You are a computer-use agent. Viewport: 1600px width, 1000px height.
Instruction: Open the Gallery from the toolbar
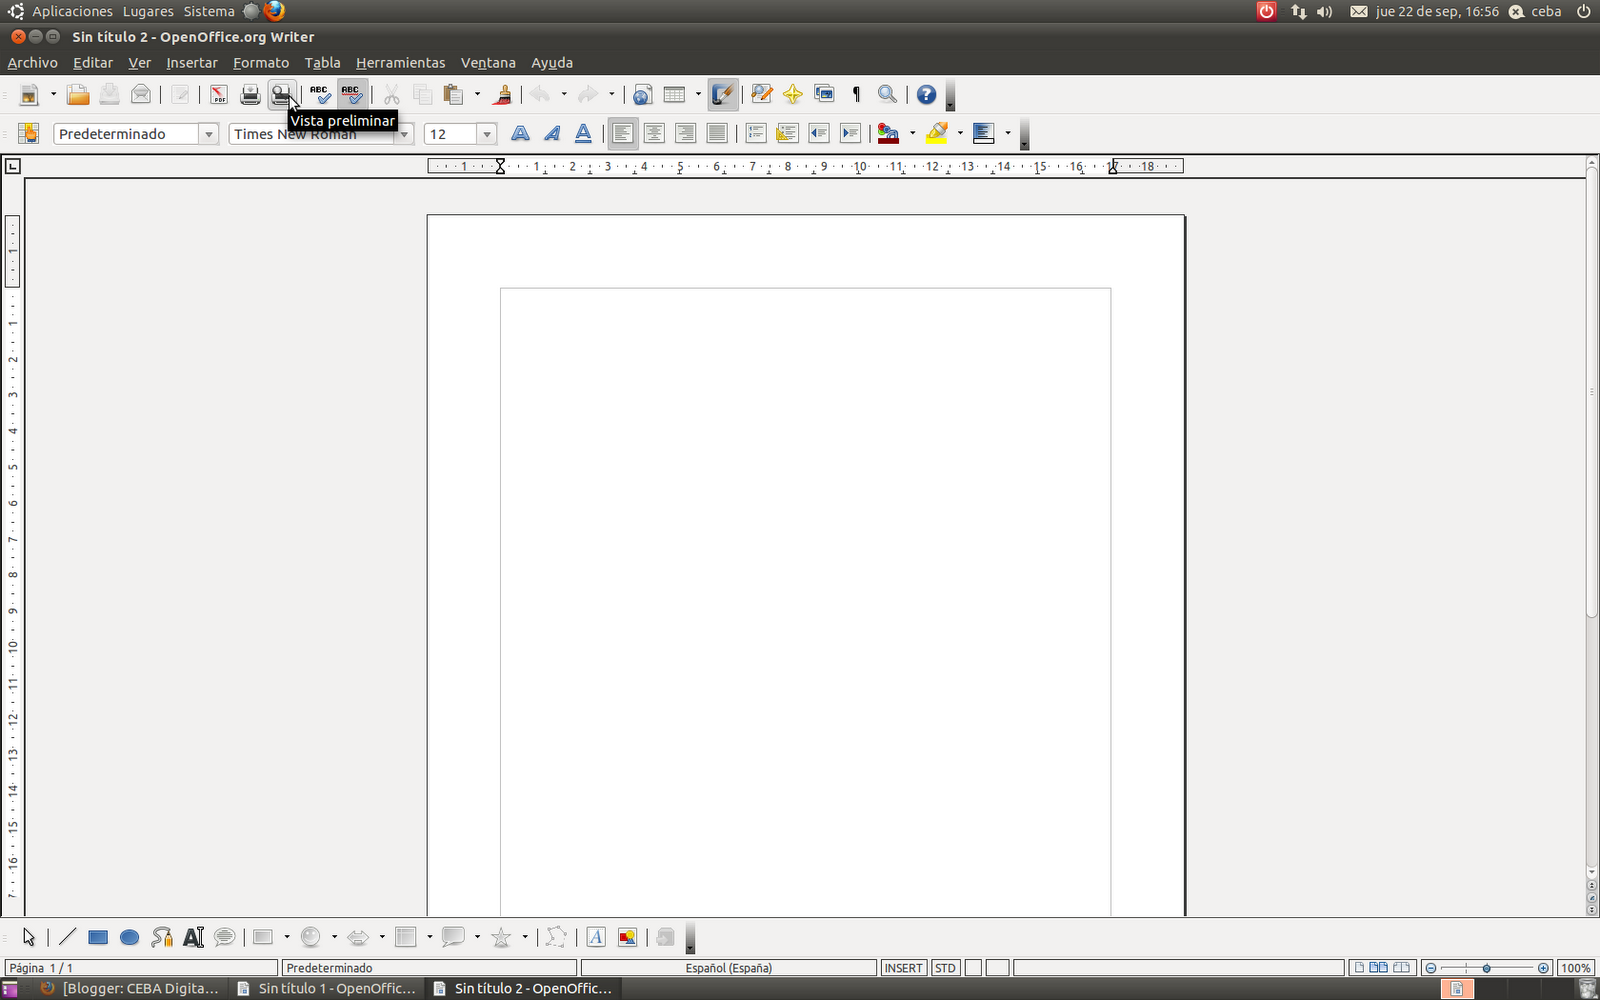(824, 95)
